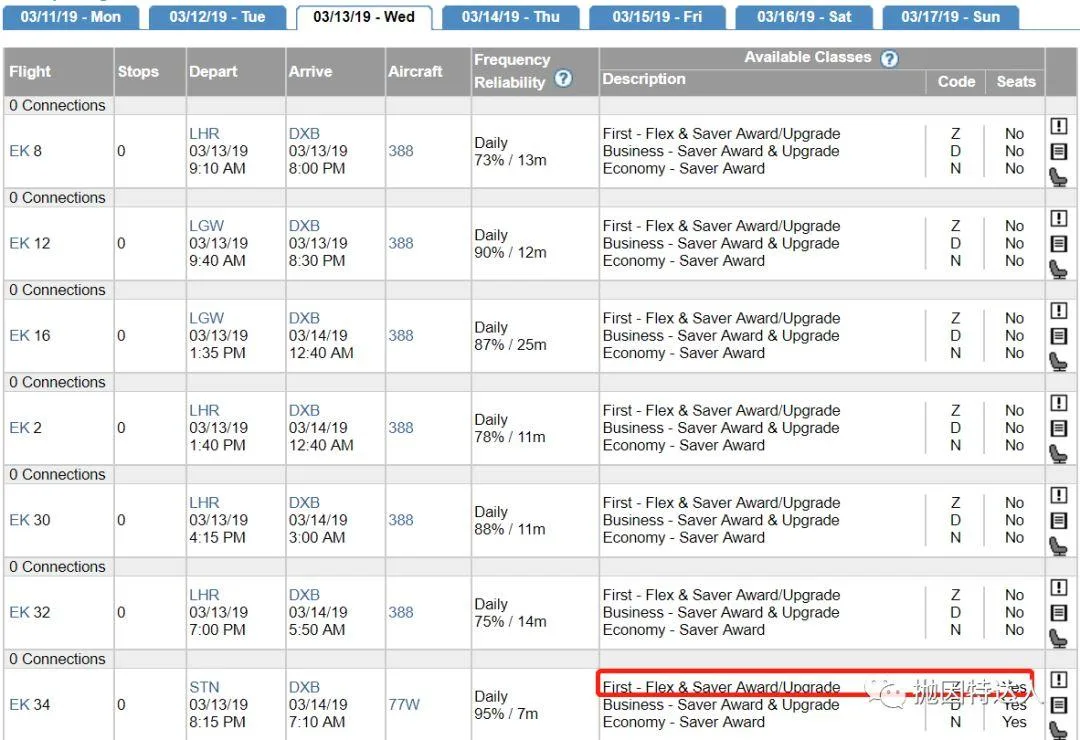1080x740 pixels.
Task: Select reliability value 73% / 13m
Action: 510,160
